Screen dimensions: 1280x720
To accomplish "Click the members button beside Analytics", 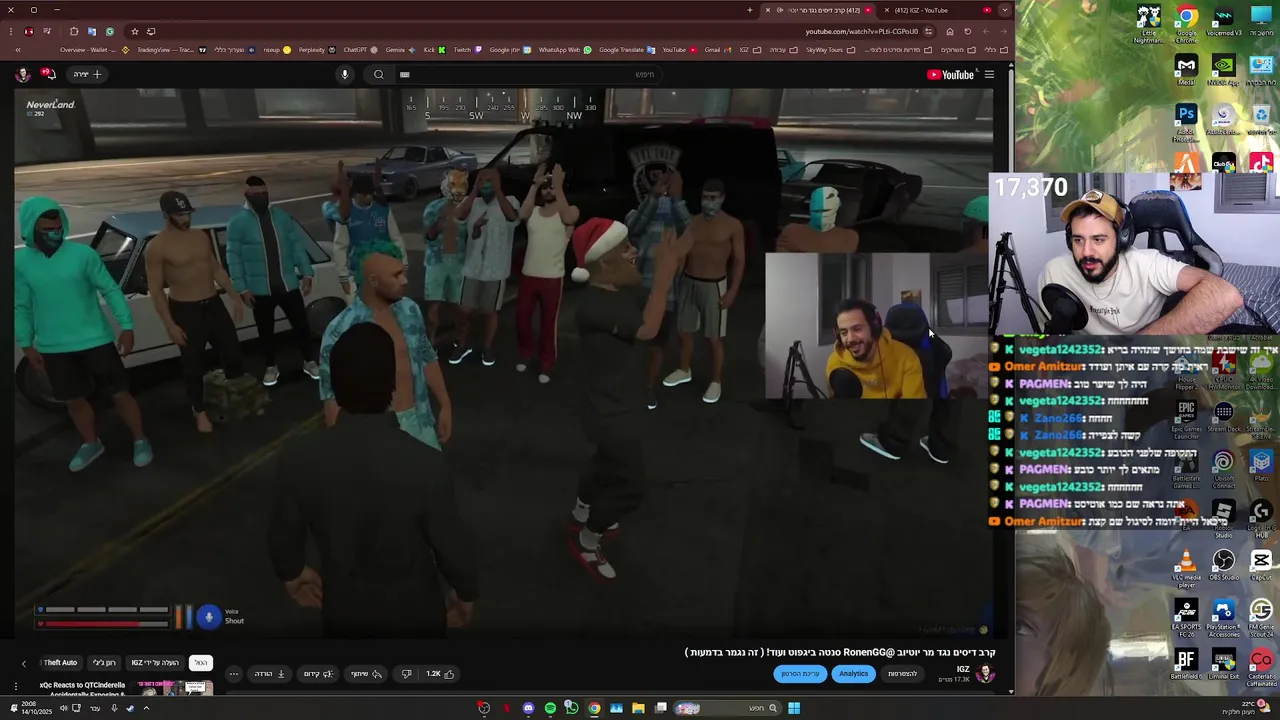I will [903, 674].
